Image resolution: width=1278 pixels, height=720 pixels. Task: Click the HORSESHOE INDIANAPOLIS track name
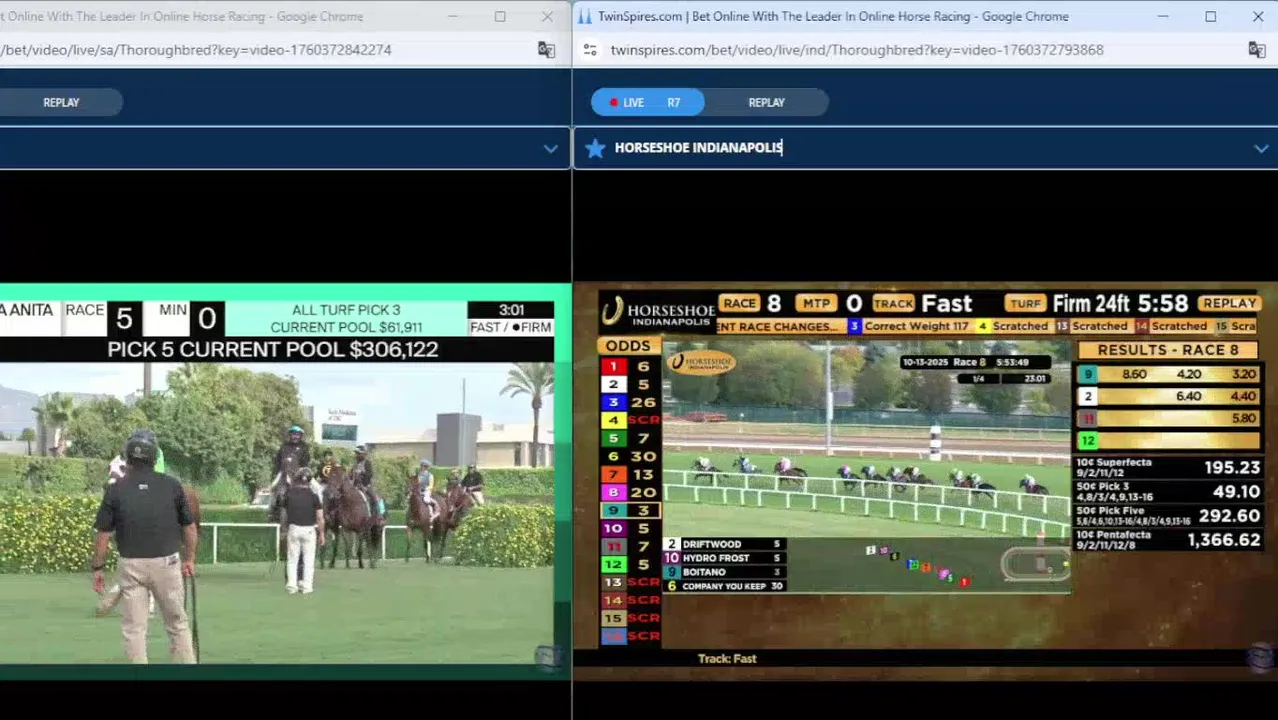click(698, 148)
